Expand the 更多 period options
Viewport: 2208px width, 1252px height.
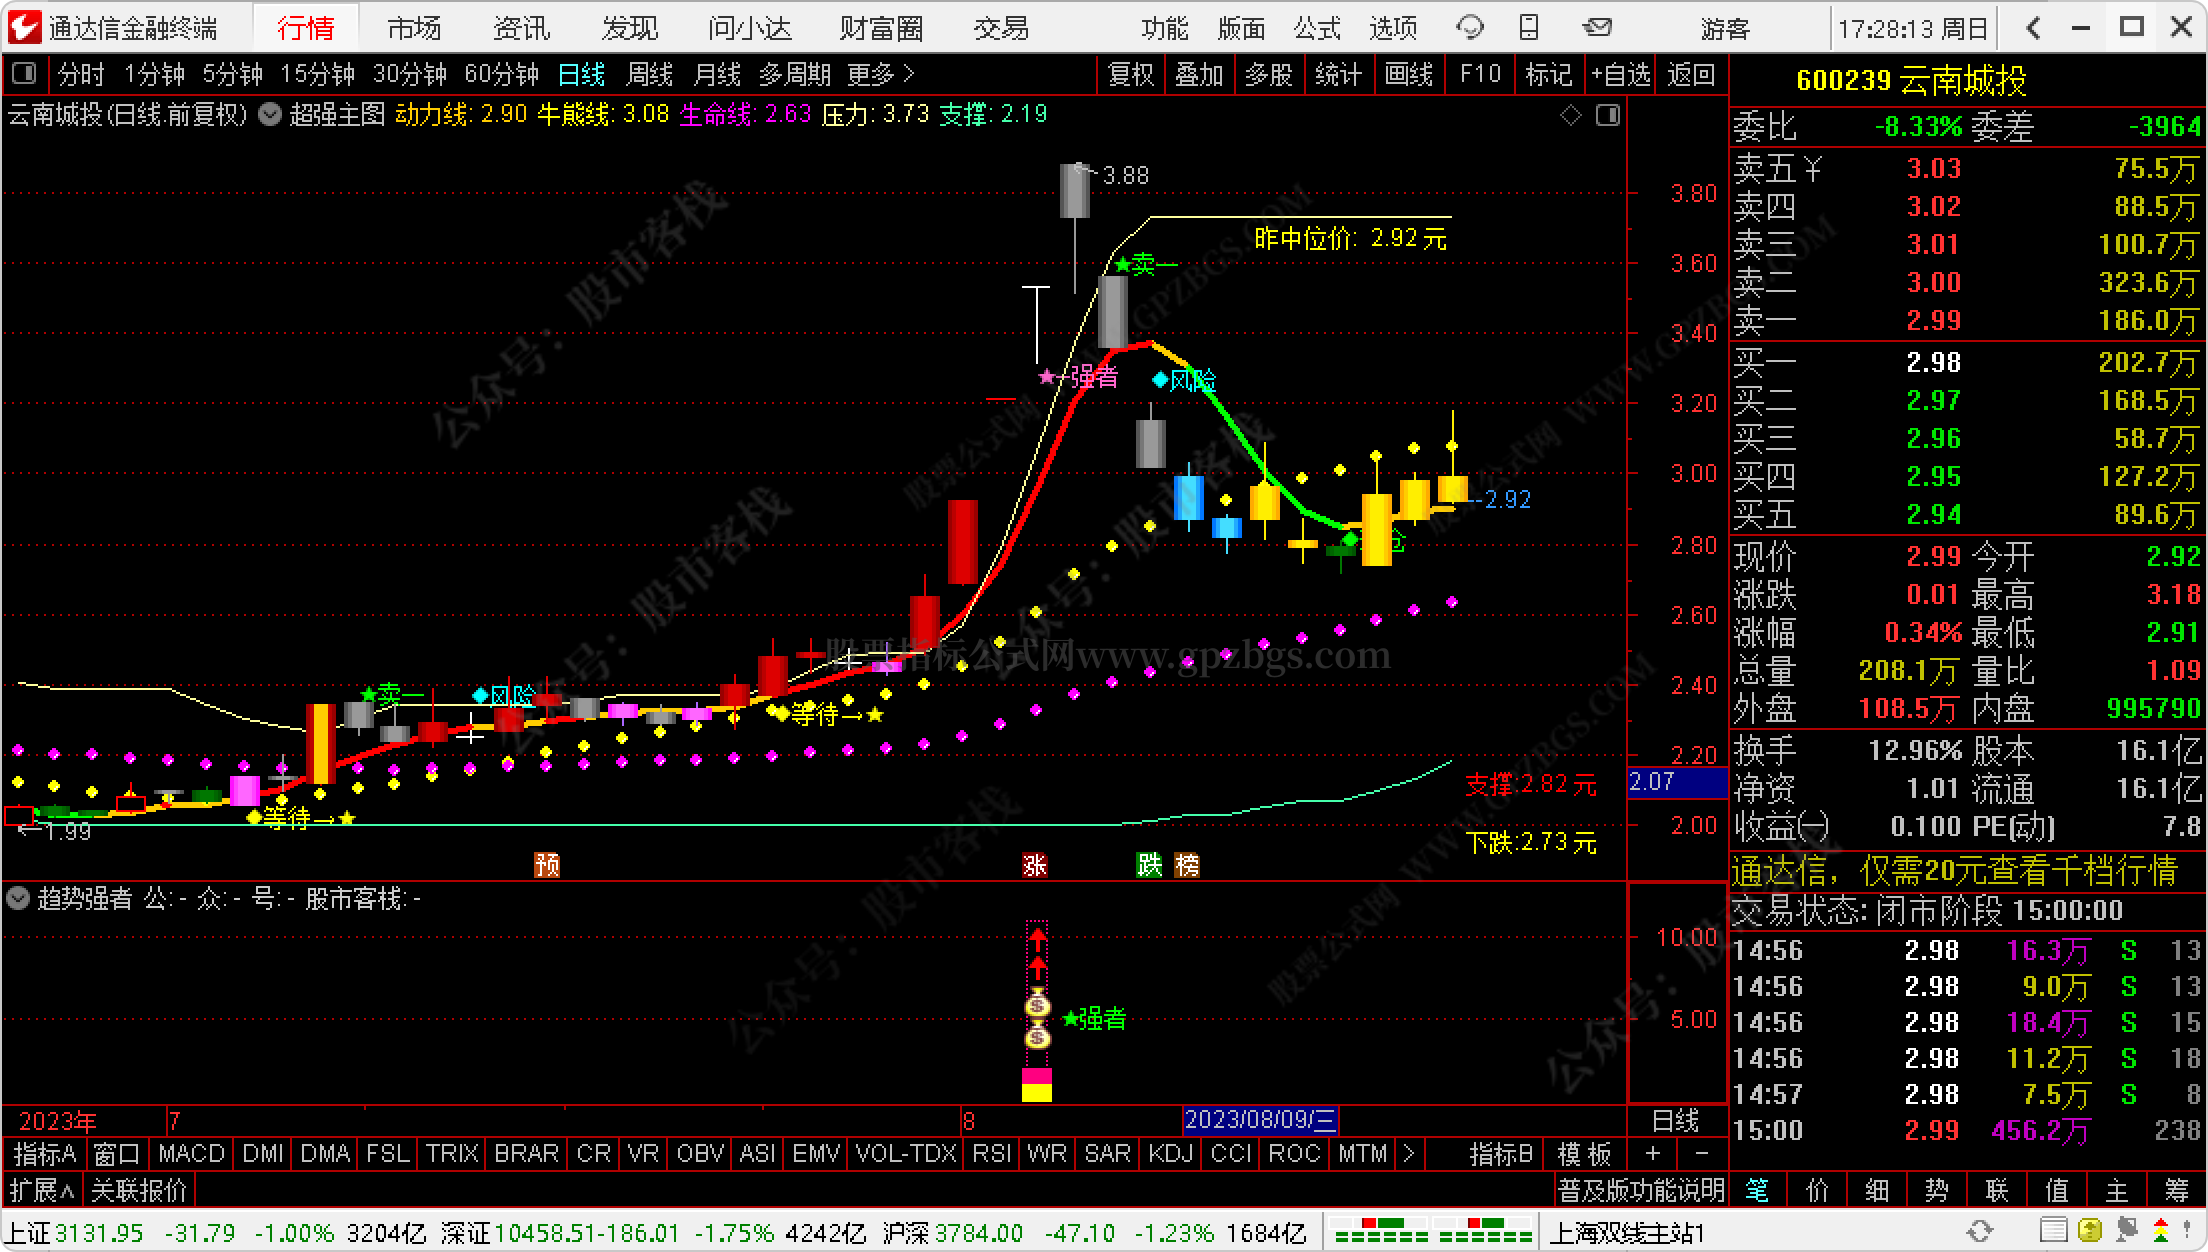tap(880, 75)
